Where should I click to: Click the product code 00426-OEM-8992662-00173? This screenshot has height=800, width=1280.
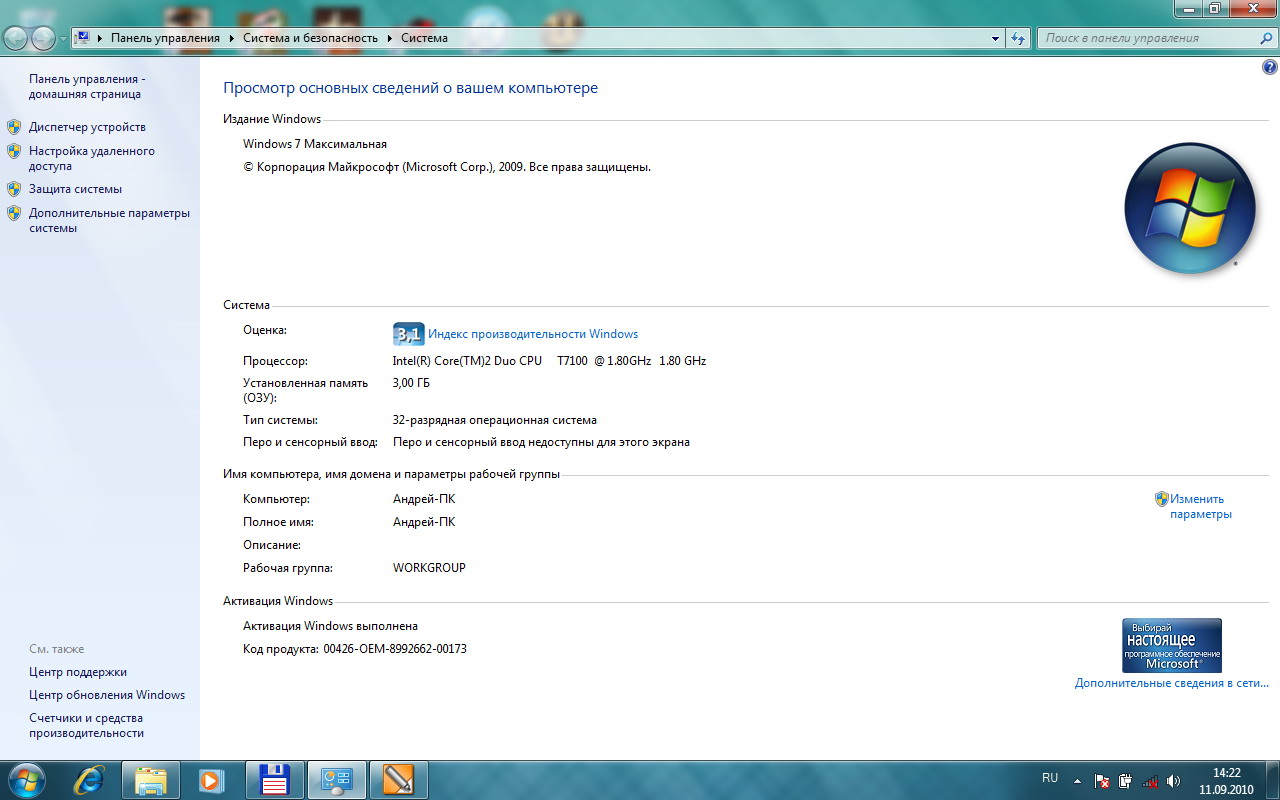pyautogui.click(x=395, y=649)
